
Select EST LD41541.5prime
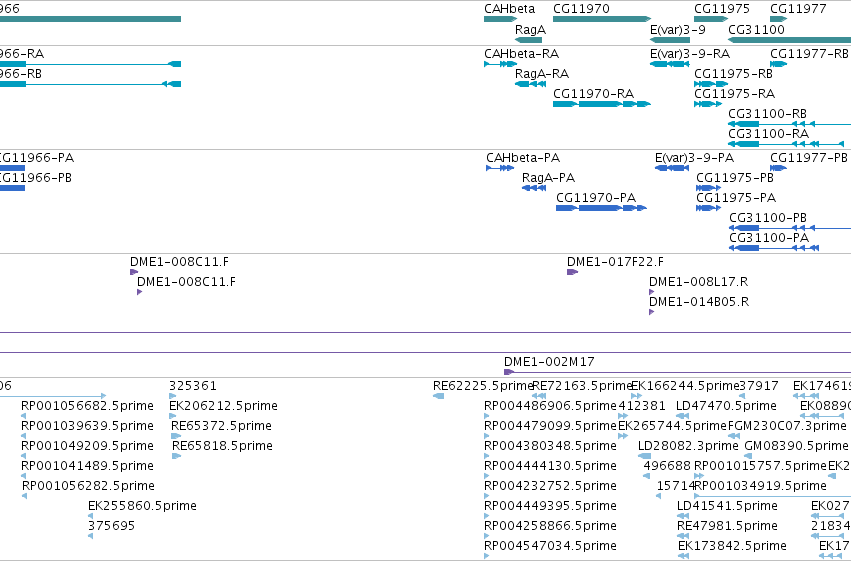pos(683,516)
